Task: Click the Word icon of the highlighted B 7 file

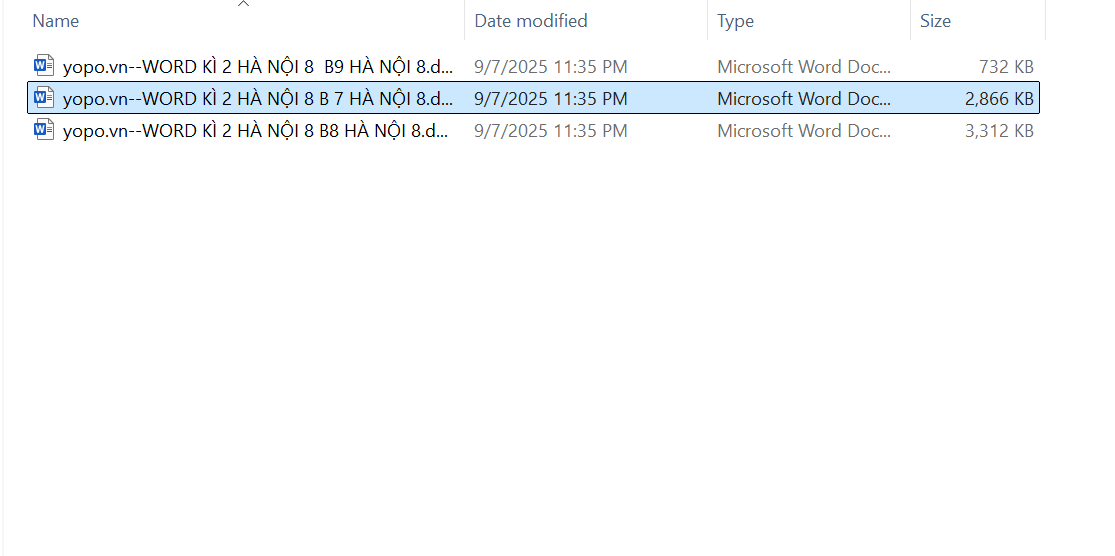Action: [x=43, y=98]
